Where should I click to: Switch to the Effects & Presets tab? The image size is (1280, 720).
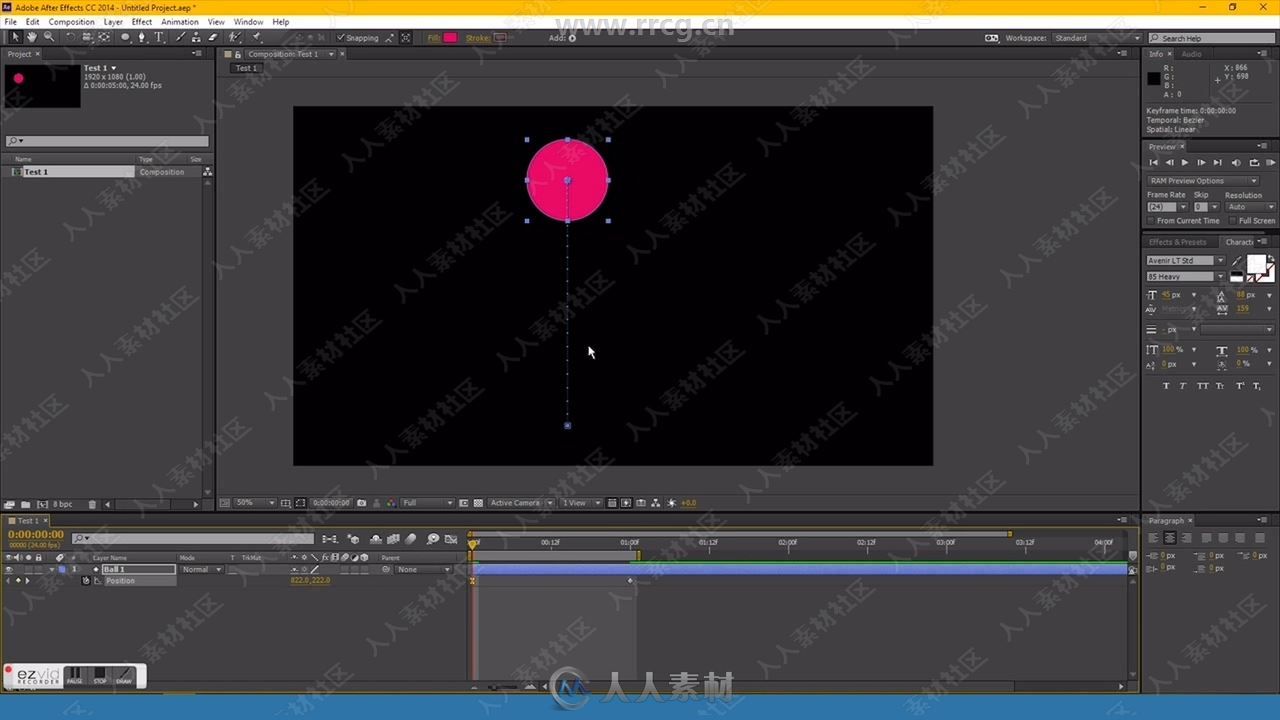click(x=1177, y=242)
